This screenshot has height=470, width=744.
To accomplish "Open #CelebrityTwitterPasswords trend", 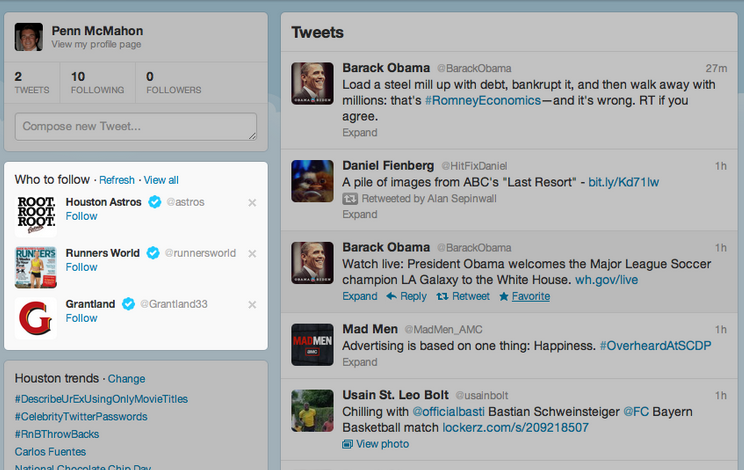I will click(x=81, y=417).
